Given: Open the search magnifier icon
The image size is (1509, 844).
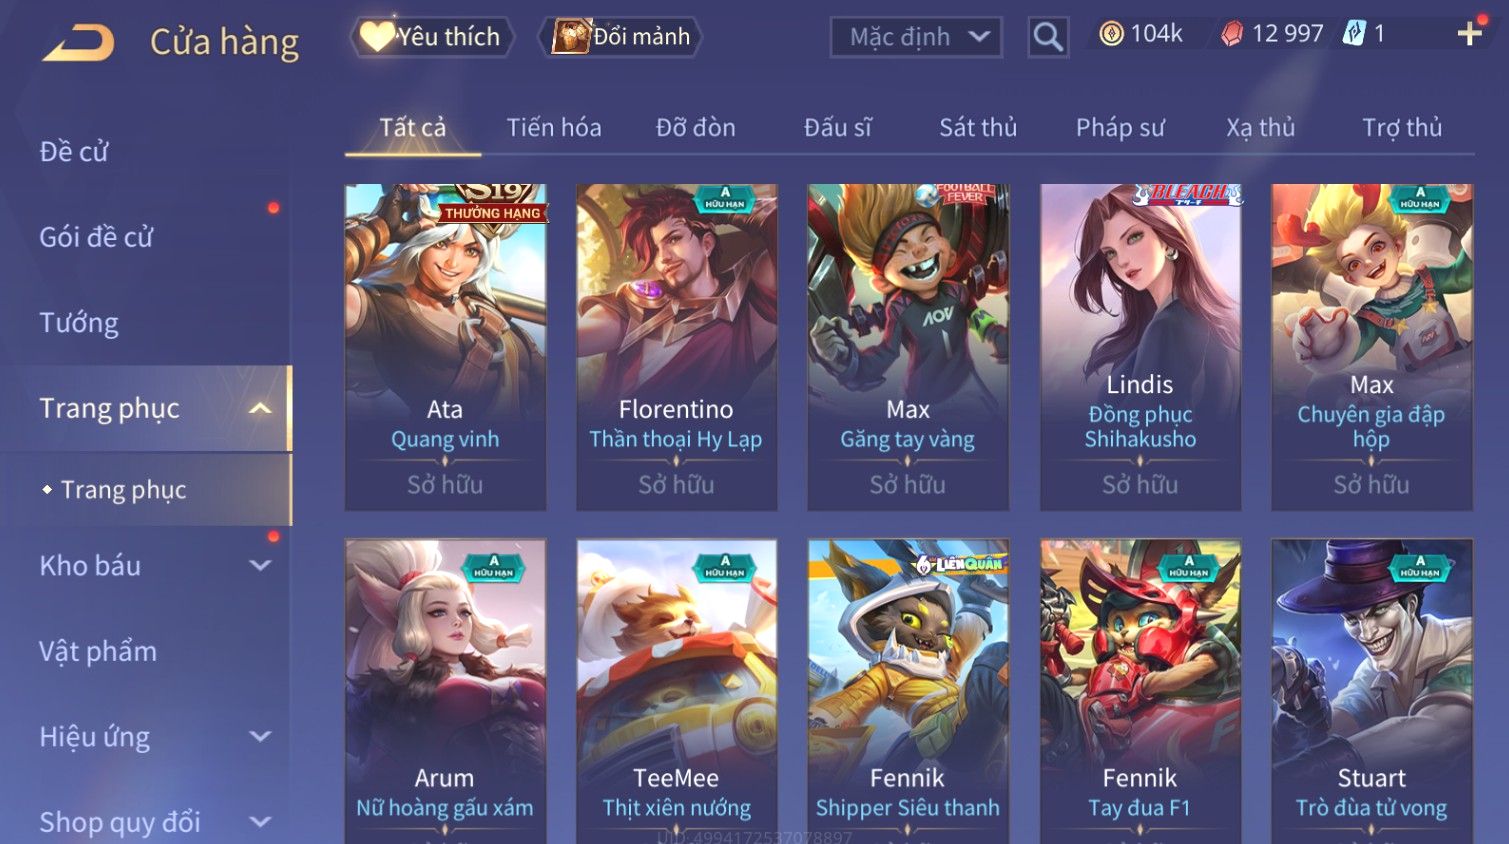Looking at the screenshot, I should pyautogui.click(x=1048, y=37).
